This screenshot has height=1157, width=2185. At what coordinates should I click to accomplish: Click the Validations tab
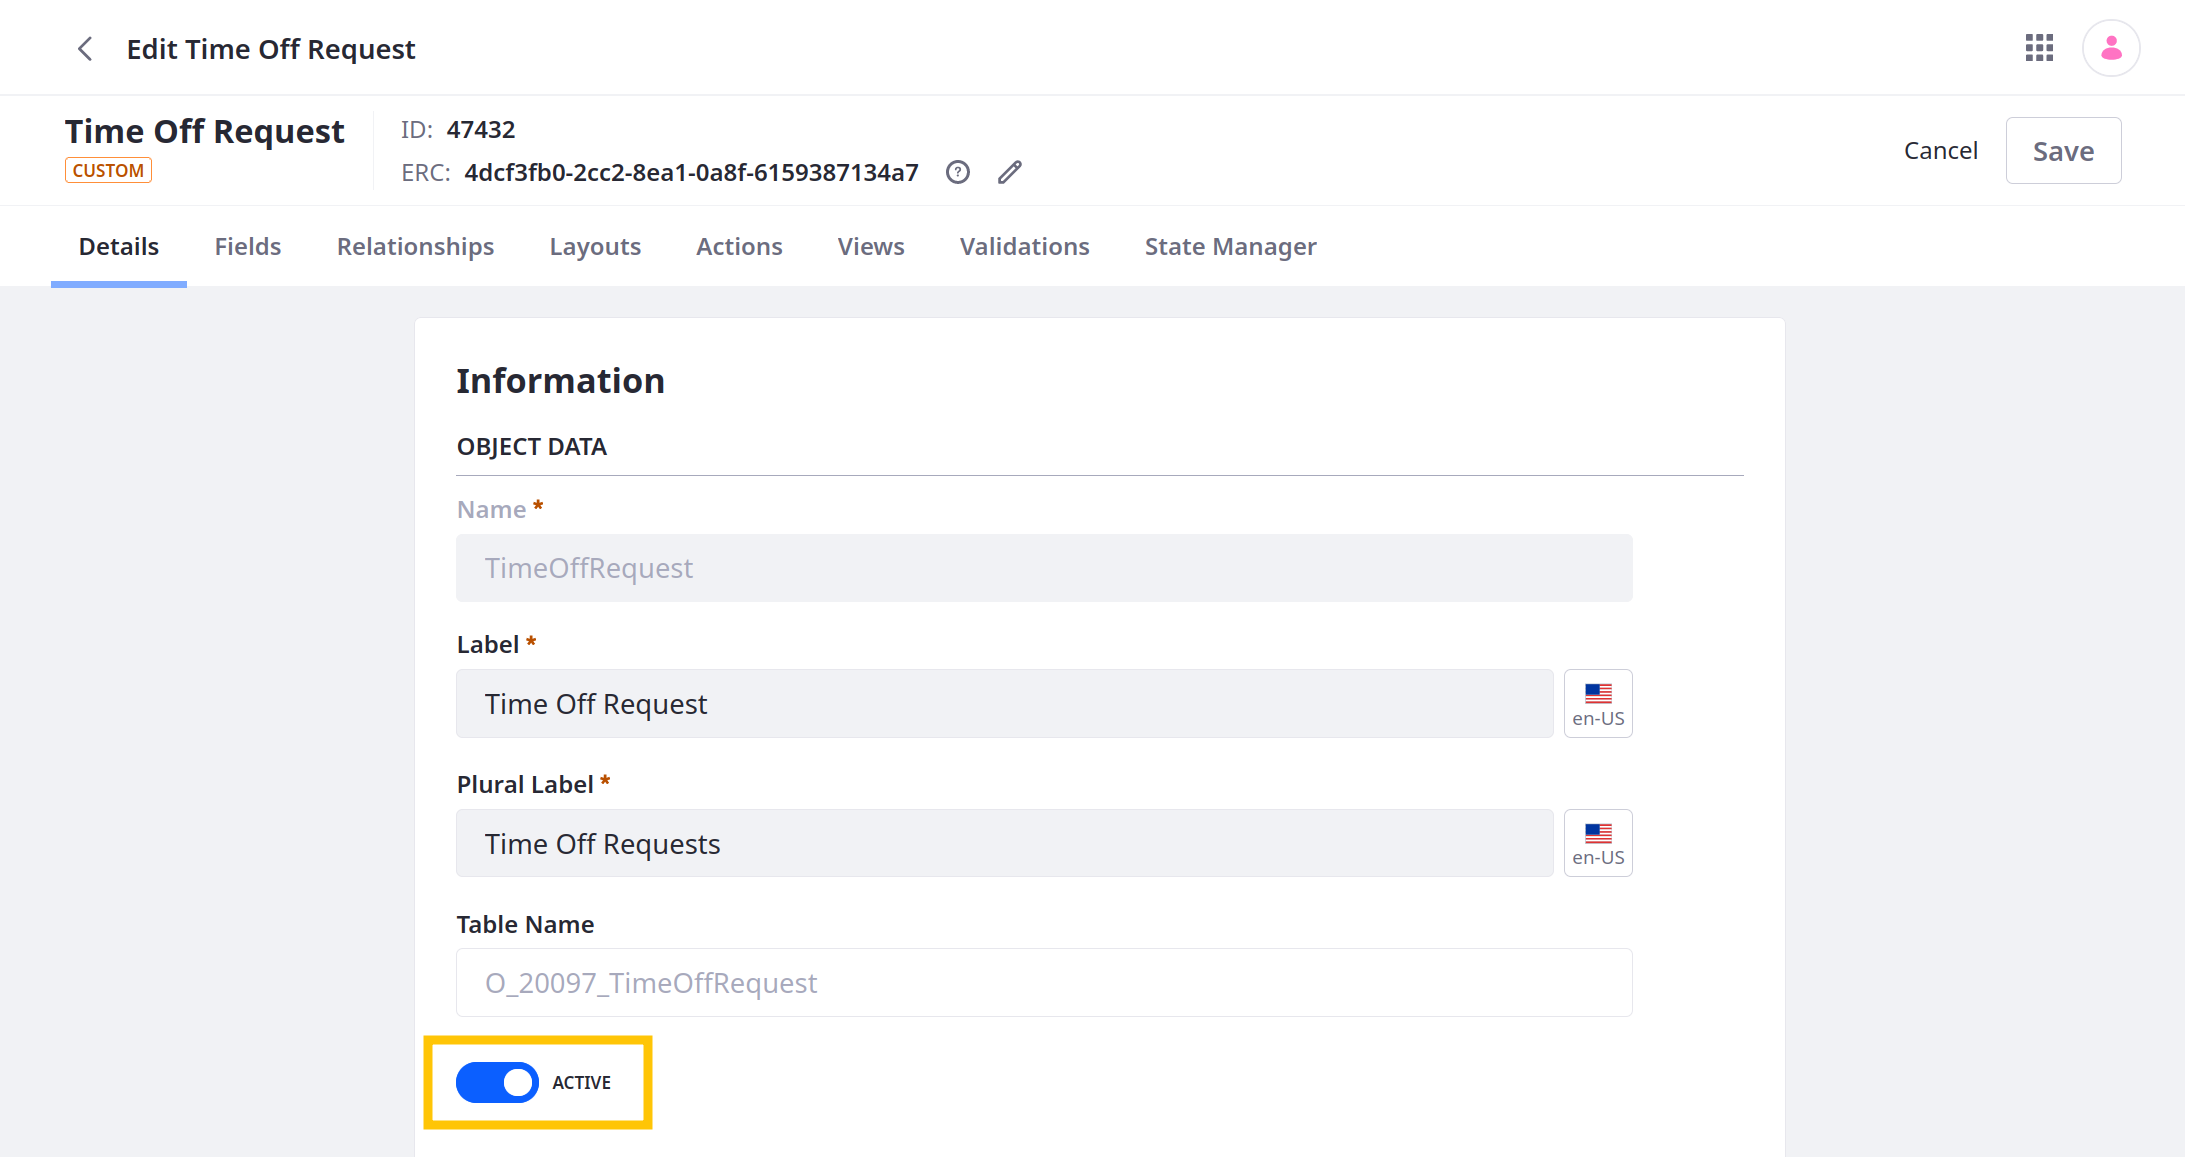(1026, 247)
